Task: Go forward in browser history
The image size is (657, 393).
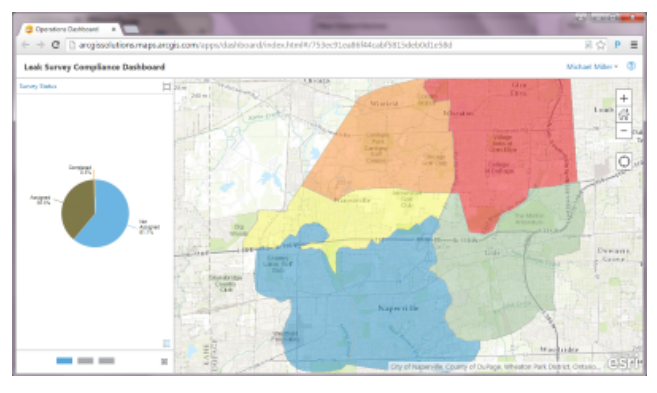Action: (40, 45)
